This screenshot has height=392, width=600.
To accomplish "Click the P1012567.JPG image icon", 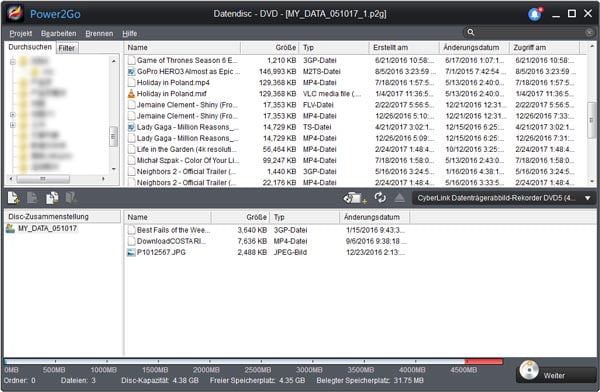I will coord(131,252).
